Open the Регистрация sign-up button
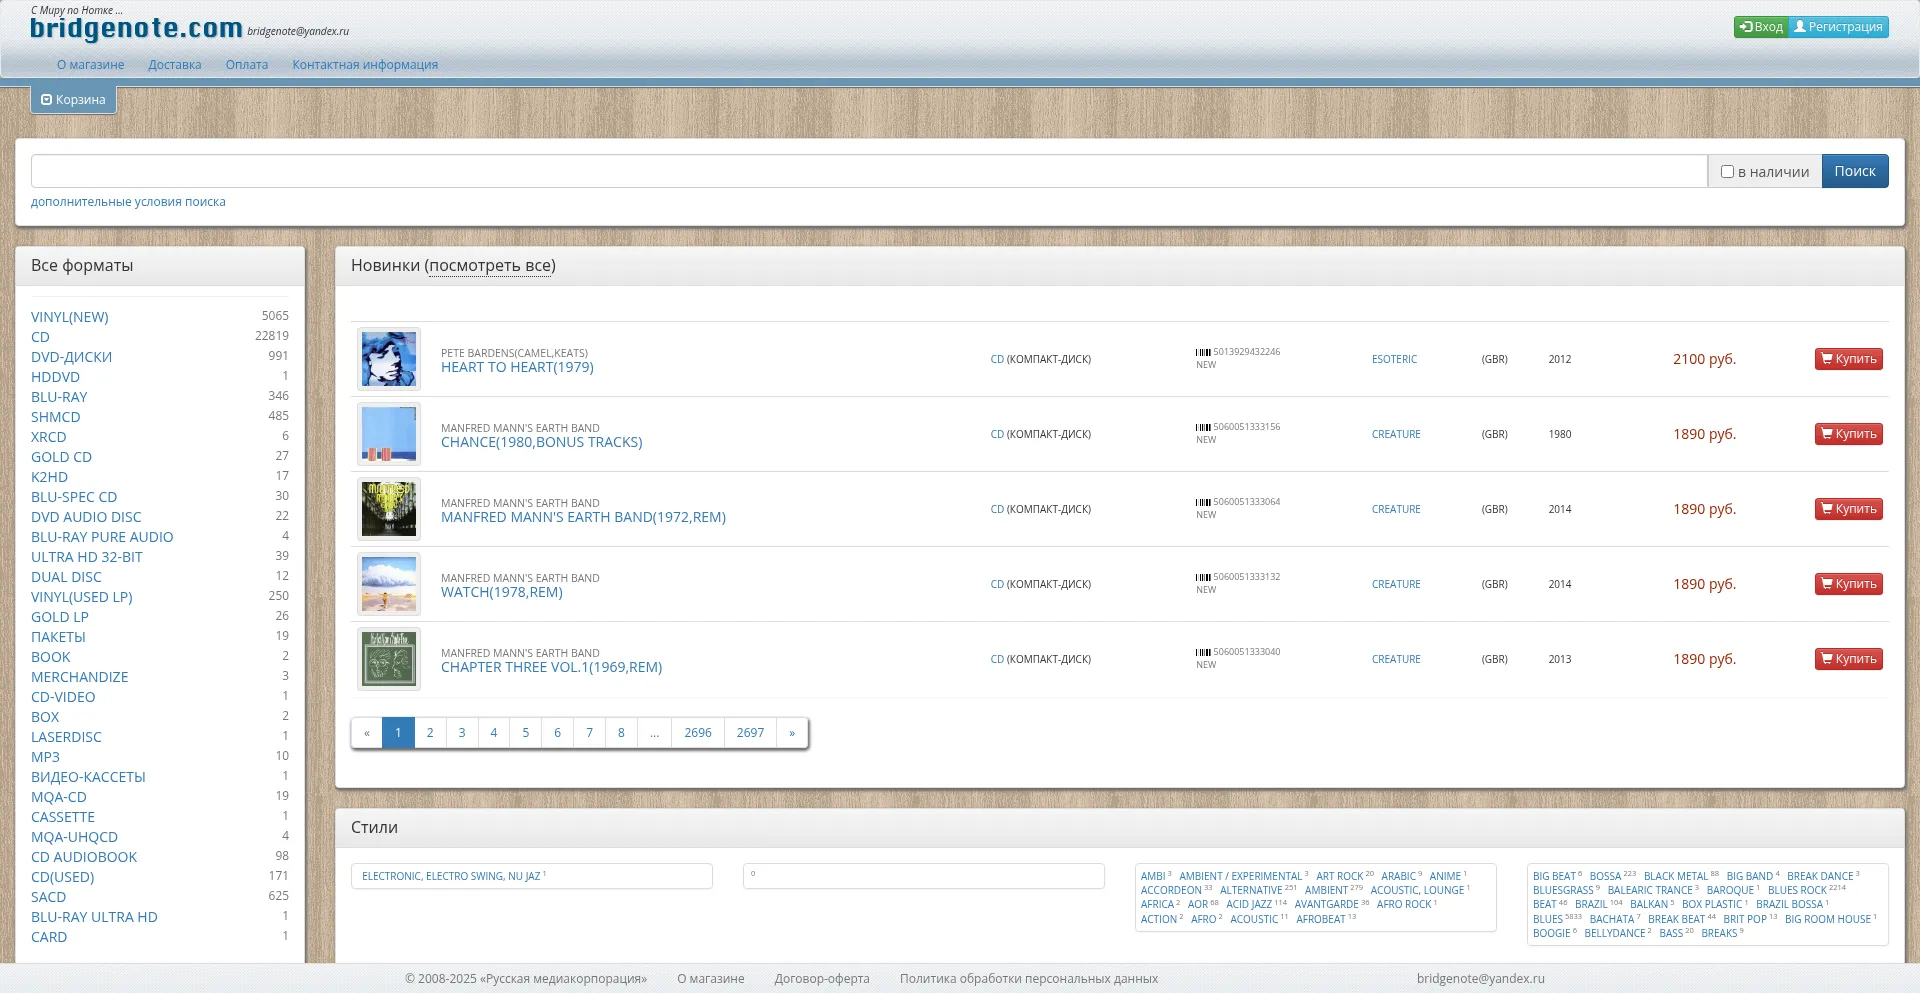Image resolution: width=1920 pixels, height=993 pixels. pos(1838,27)
